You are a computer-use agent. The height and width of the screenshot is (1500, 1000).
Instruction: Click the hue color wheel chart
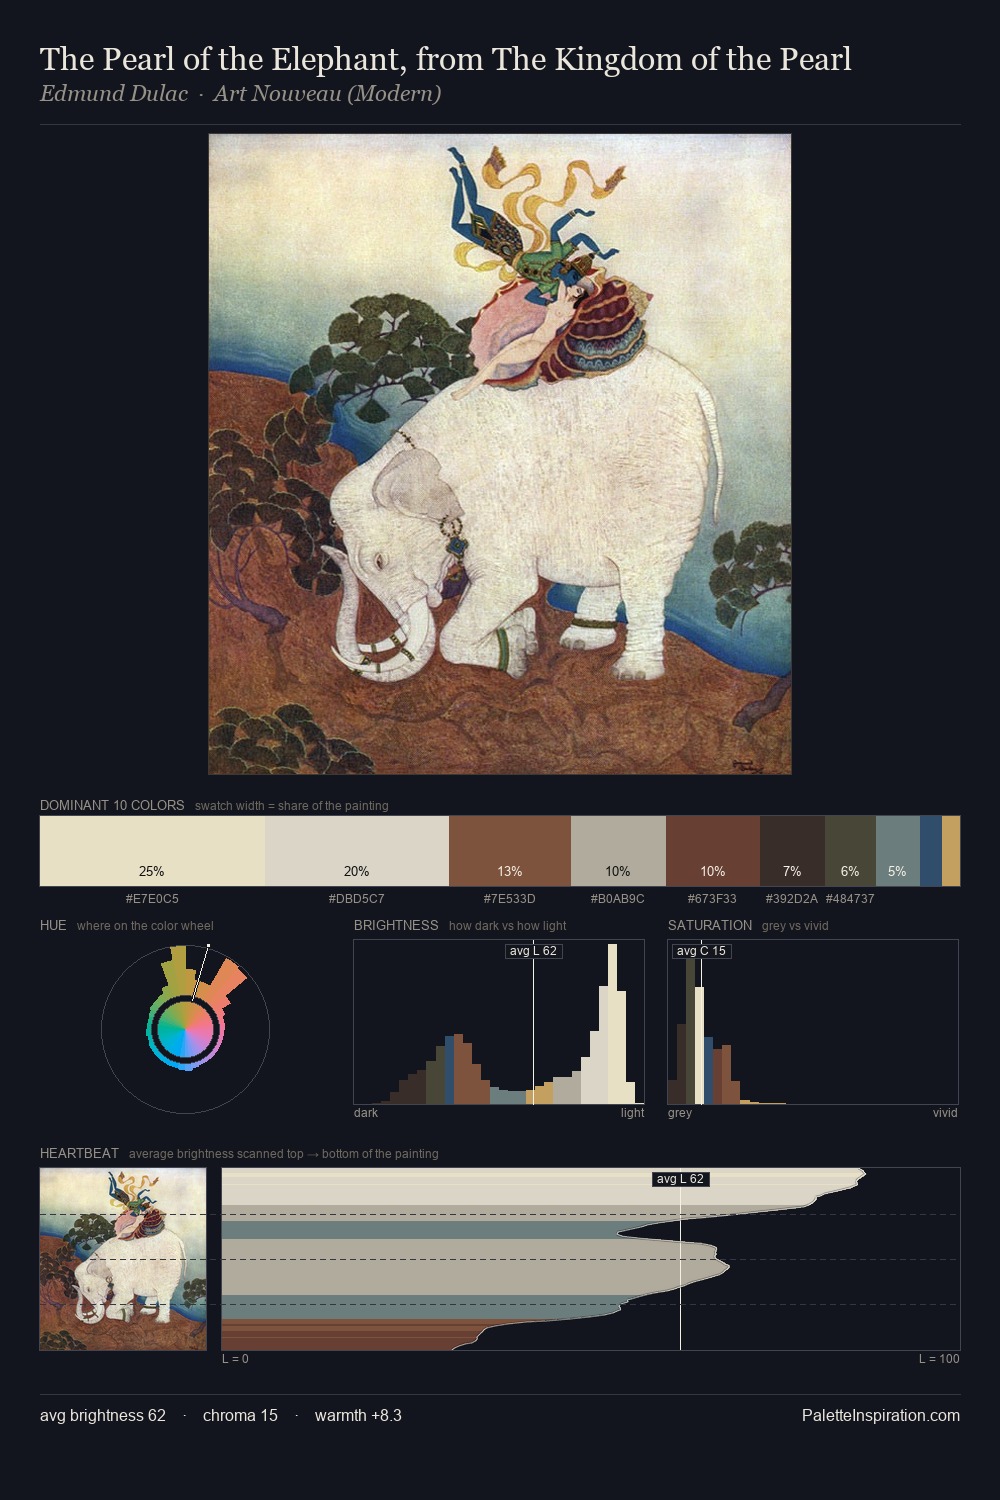click(185, 1028)
